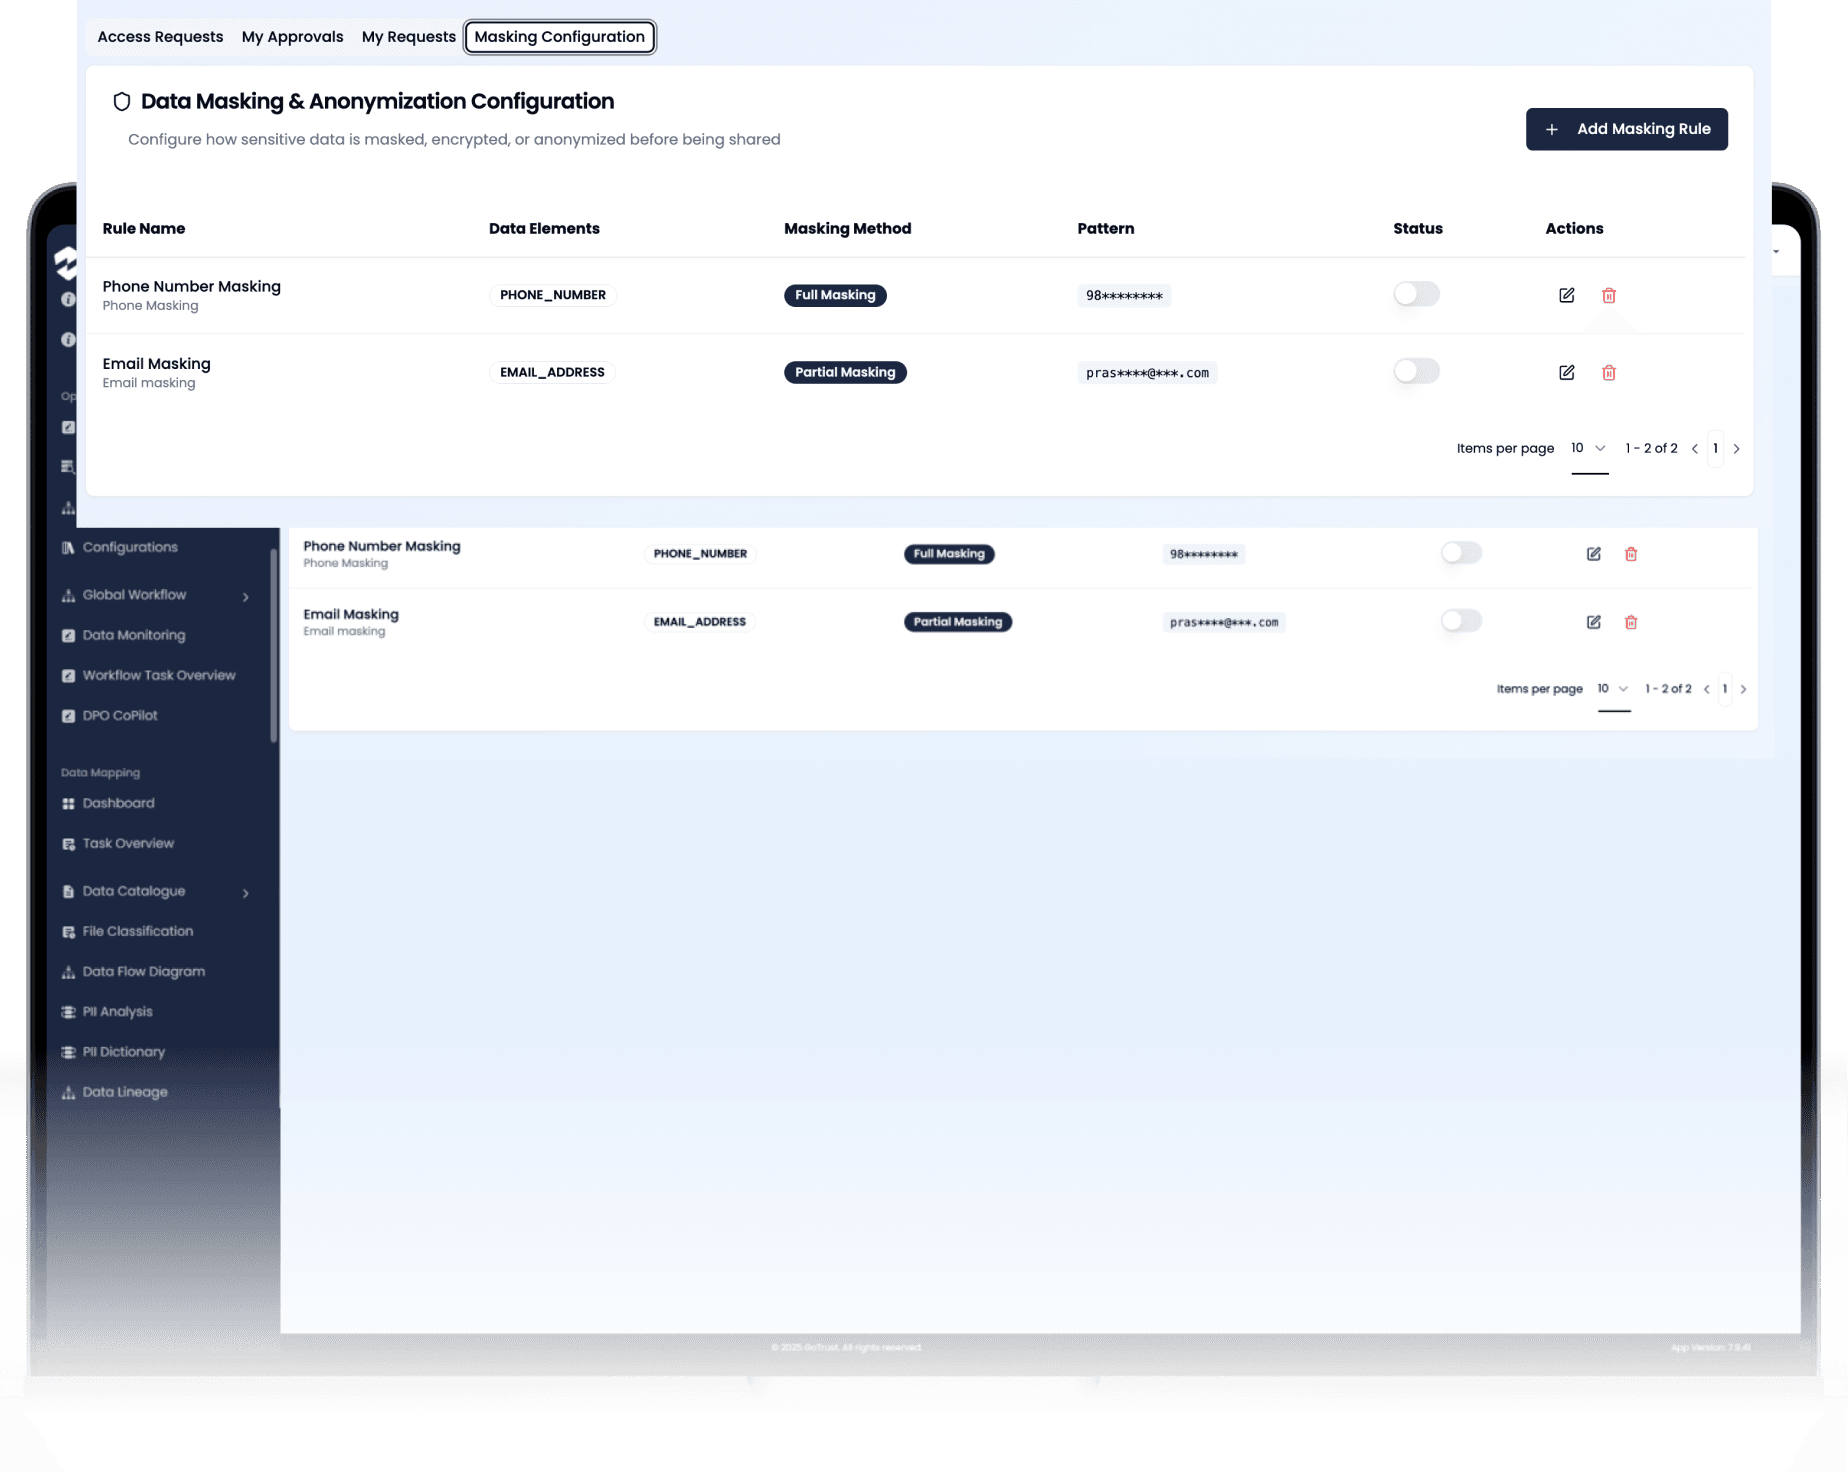Click Data Lineage sidebar icon
The width and height of the screenshot is (1848, 1472).
[x=68, y=1092]
